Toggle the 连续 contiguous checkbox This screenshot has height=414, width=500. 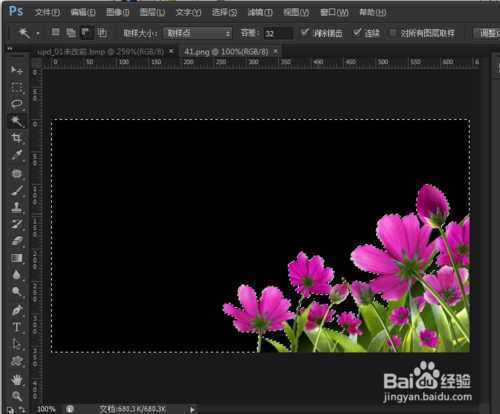click(x=357, y=32)
